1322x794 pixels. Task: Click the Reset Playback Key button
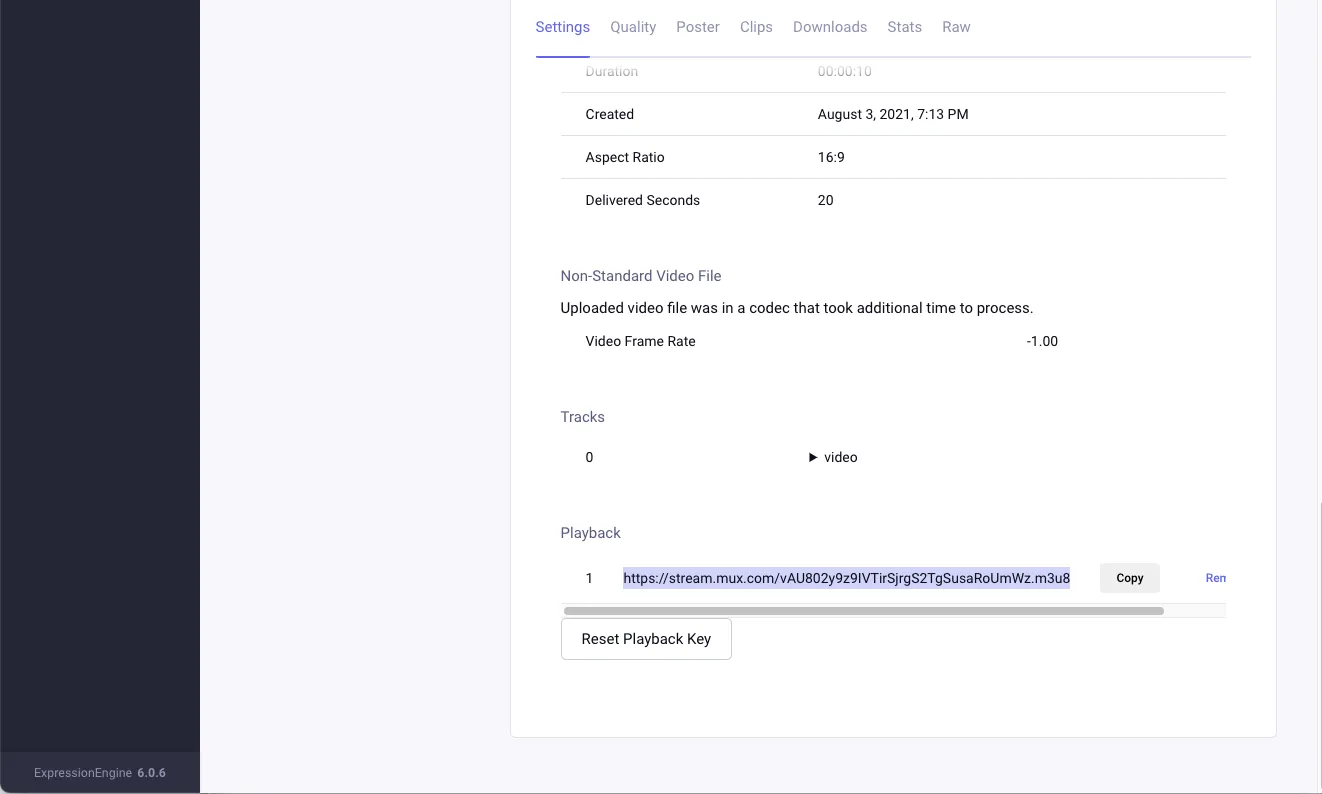(x=646, y=639)
